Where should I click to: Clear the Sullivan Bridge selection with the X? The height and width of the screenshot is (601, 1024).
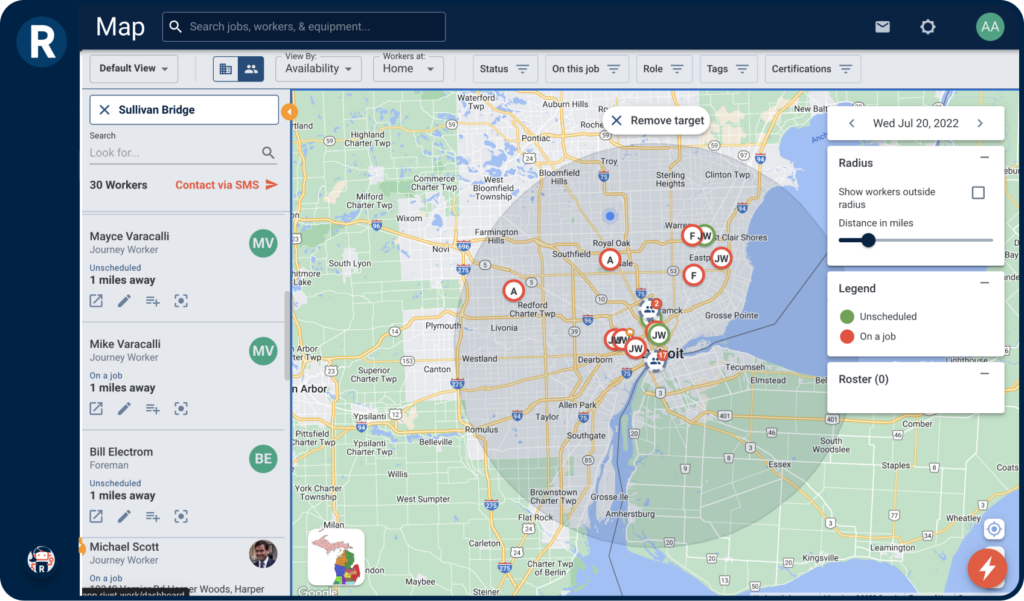point(104,110)
